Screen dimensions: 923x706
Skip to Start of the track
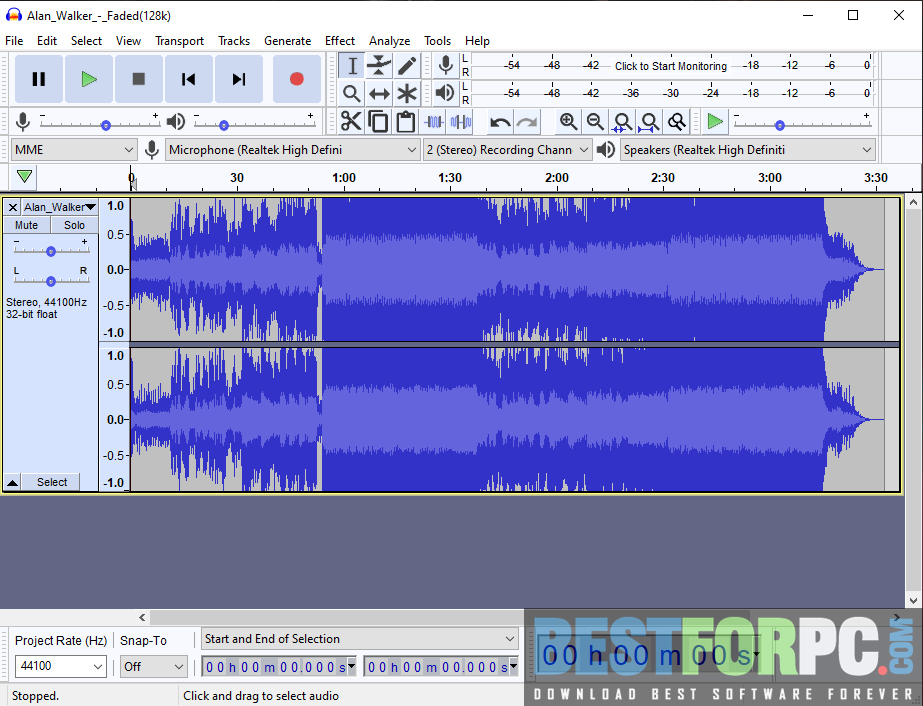click(x=188, y=79)
